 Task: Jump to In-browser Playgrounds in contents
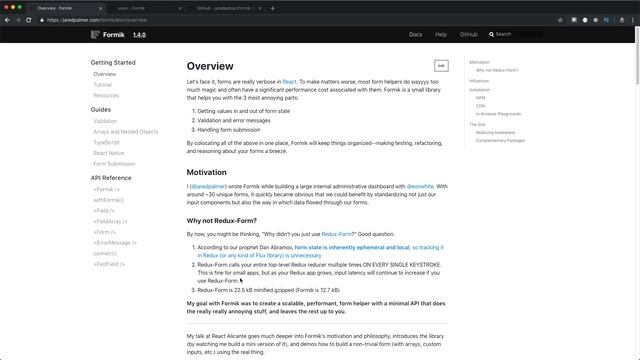(x=498, y=114)
